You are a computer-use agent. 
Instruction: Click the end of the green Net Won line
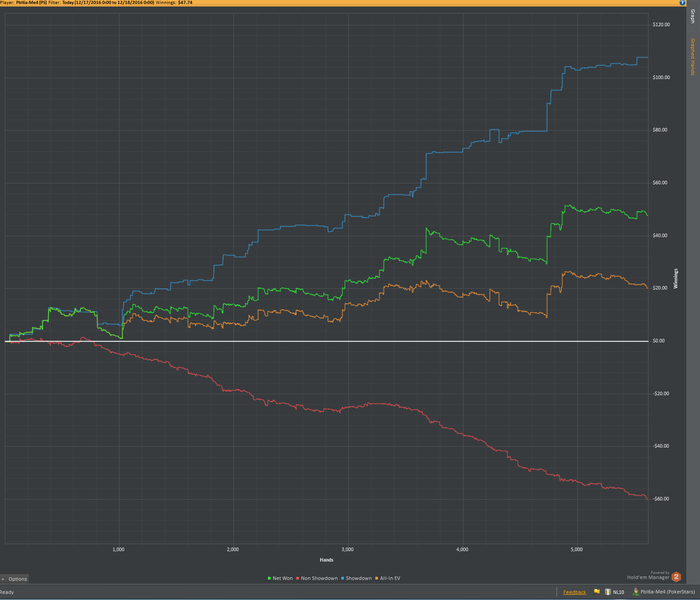[x=647, y=216]
